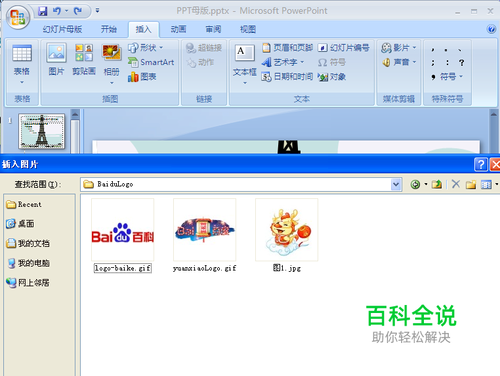The height and width of the screenshot is (376, 500).
Task: Open the 形状 shapes gallery
Action: (x=146, y=48)
